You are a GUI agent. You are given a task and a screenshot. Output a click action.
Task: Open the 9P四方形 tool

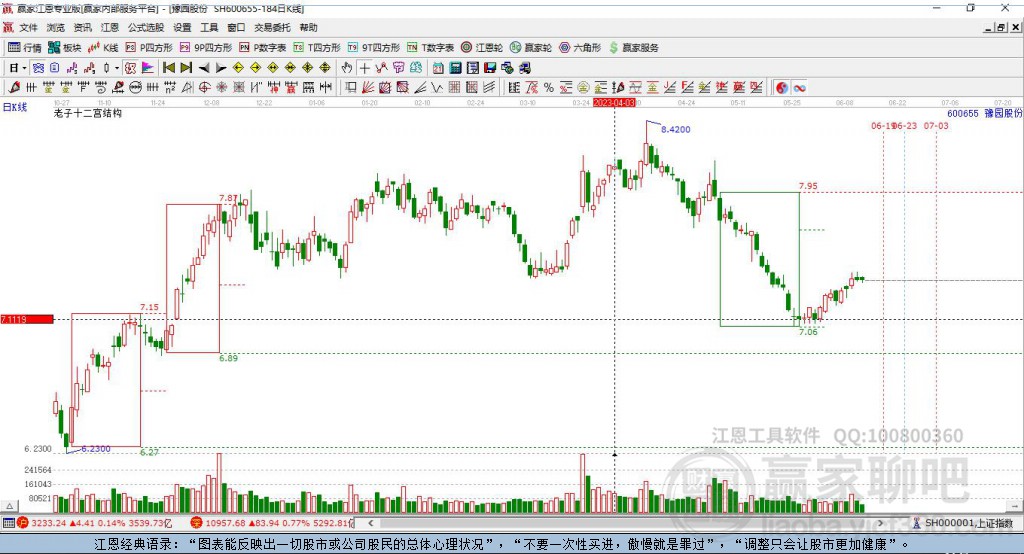point(206,48)
